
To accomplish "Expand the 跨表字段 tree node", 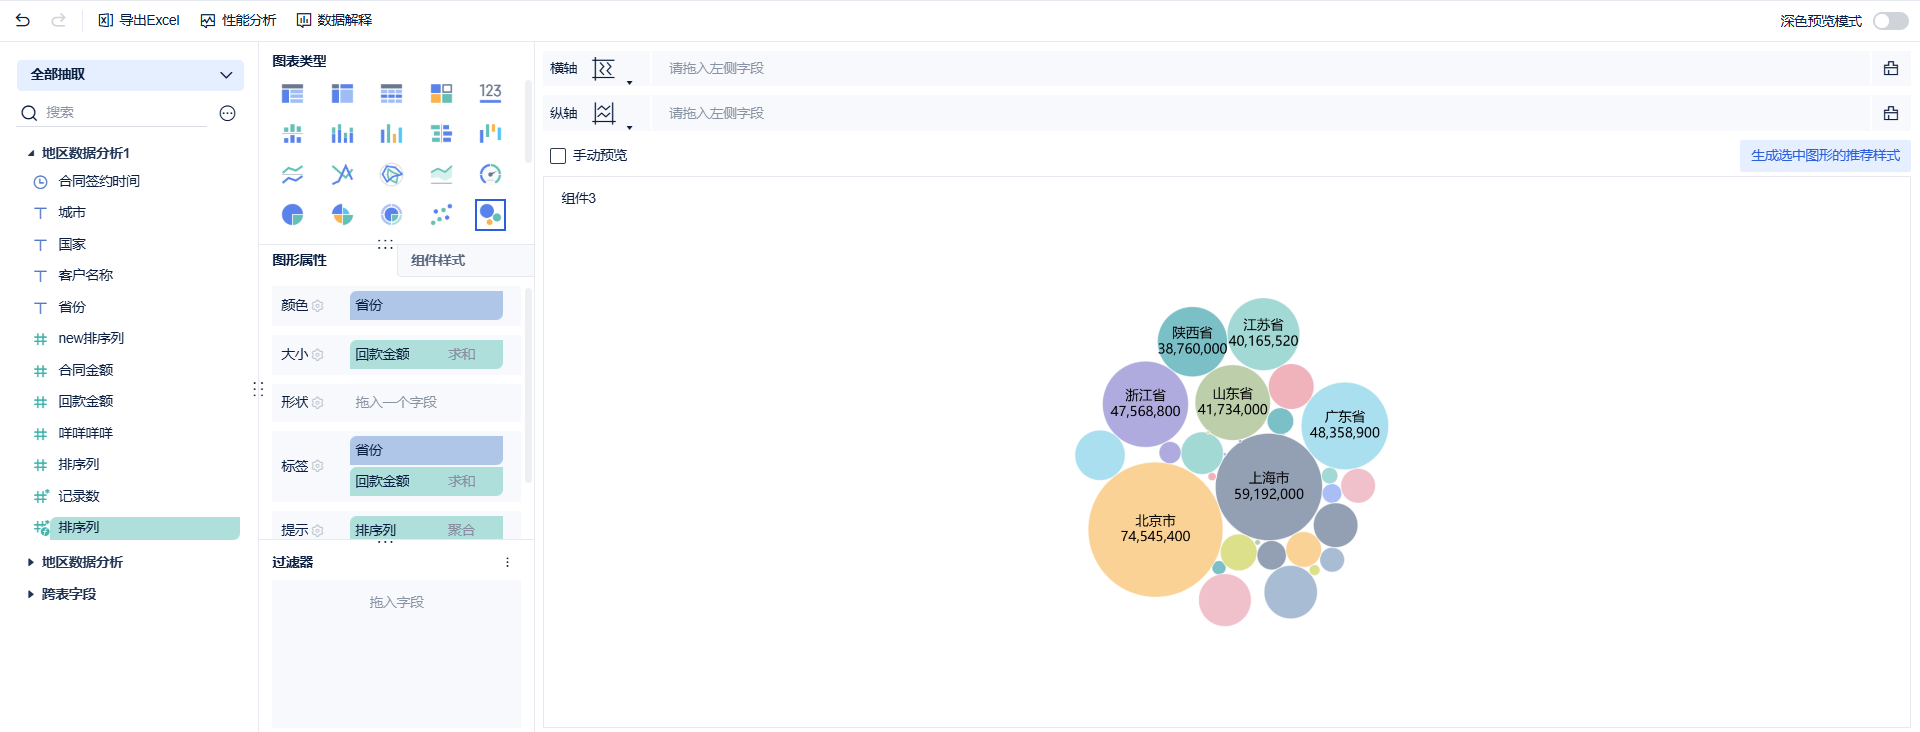I will click(x=31, y=594).
